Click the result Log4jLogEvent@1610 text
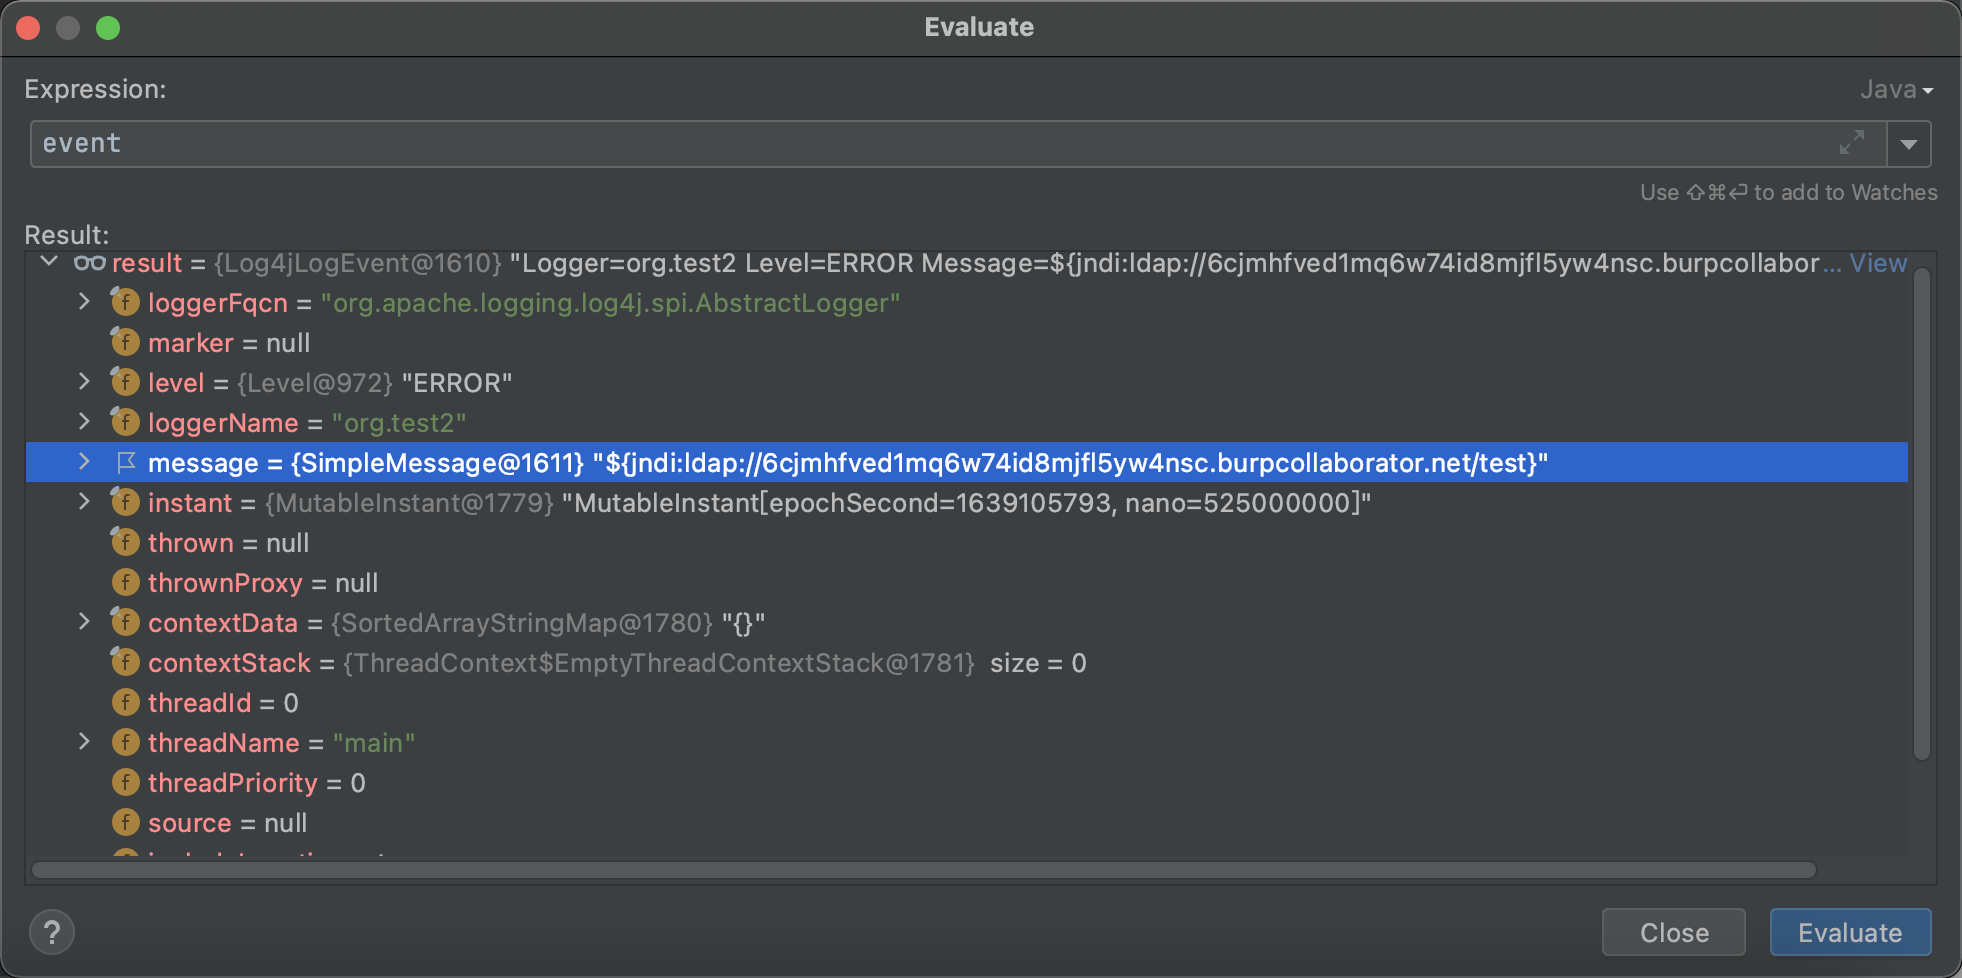This screenshot has height=978, width=1962. click(x=358, y=263)
